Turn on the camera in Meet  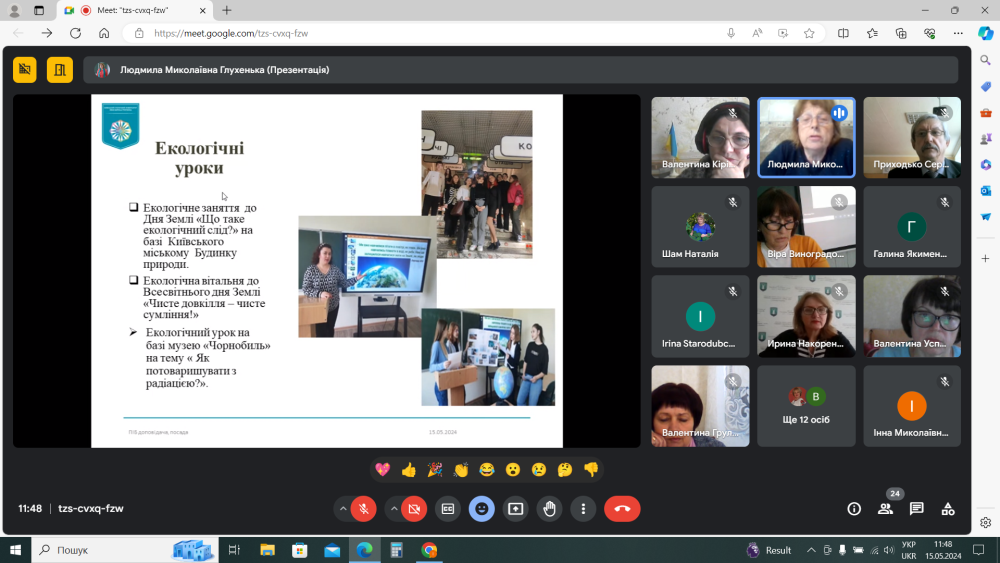(x=414, y=508)
